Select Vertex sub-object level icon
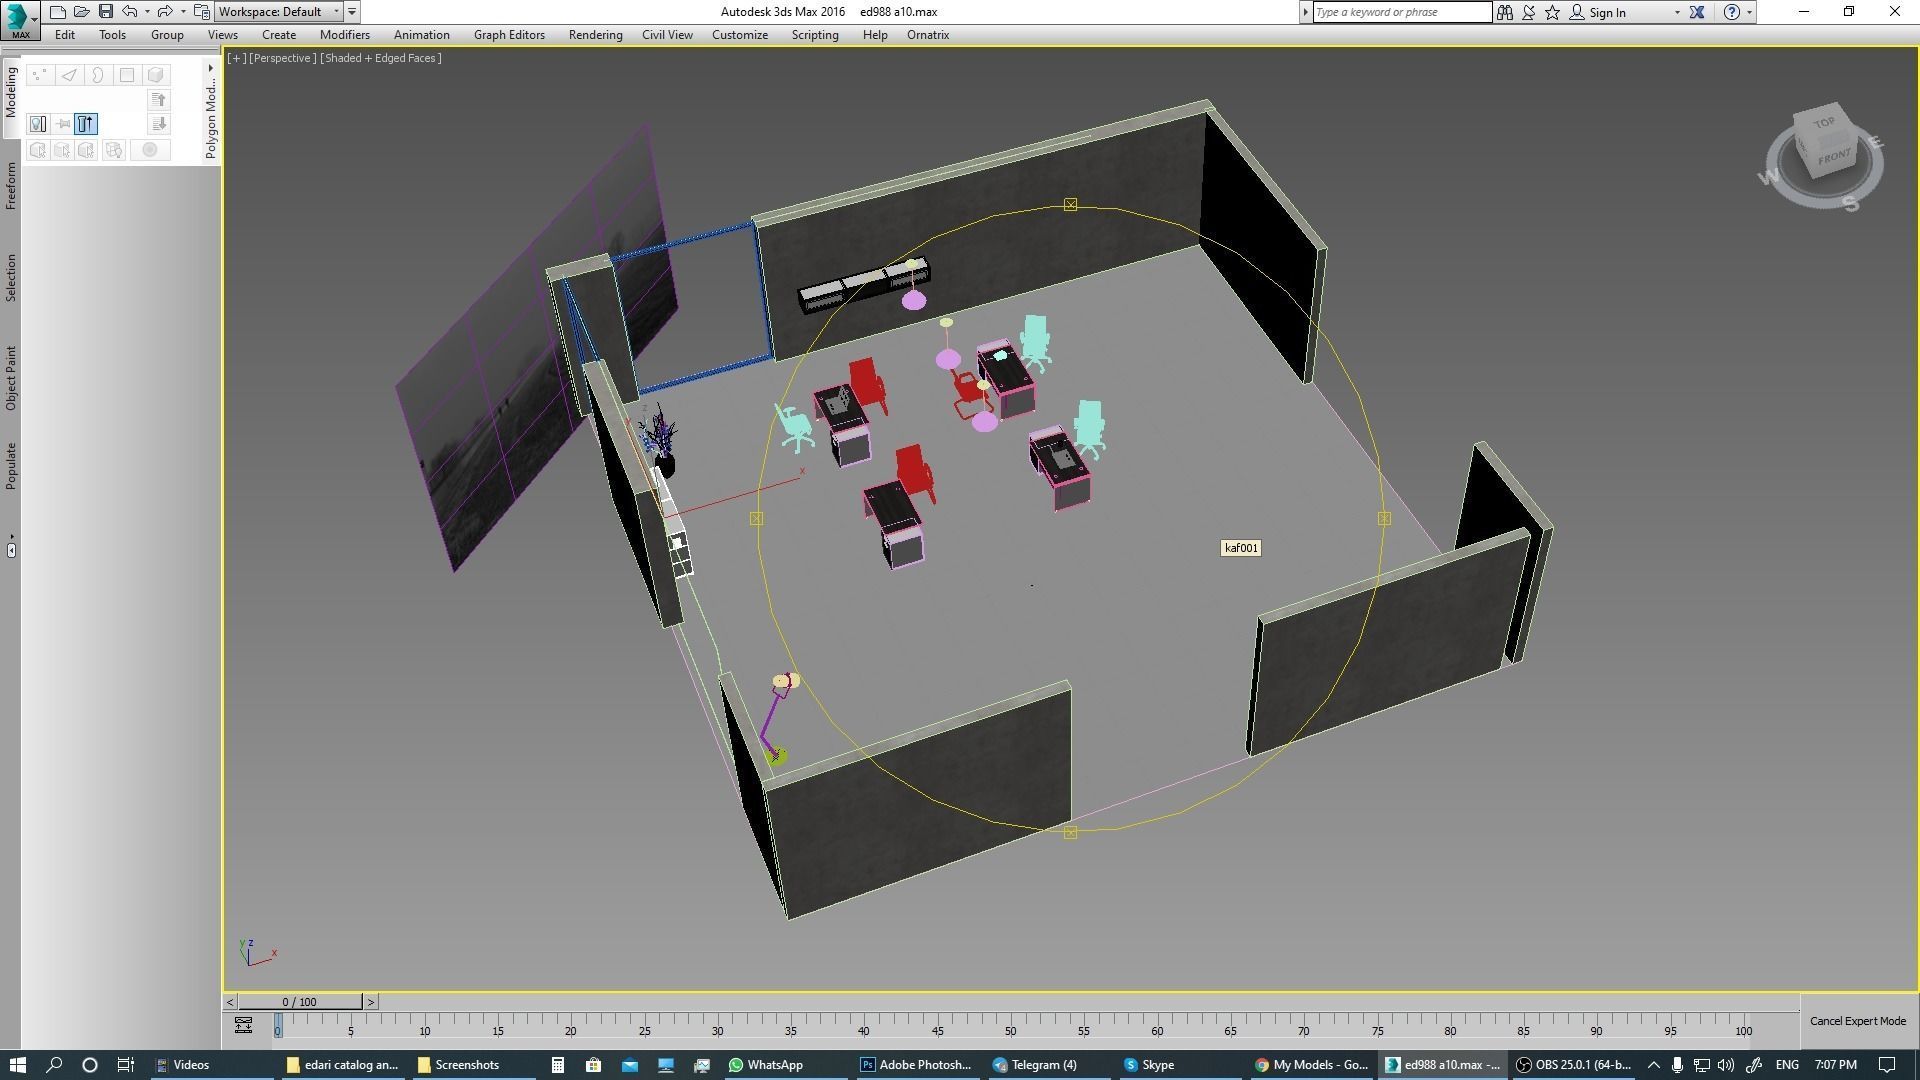This screenshot has height=1080, width=1920. 39,75
